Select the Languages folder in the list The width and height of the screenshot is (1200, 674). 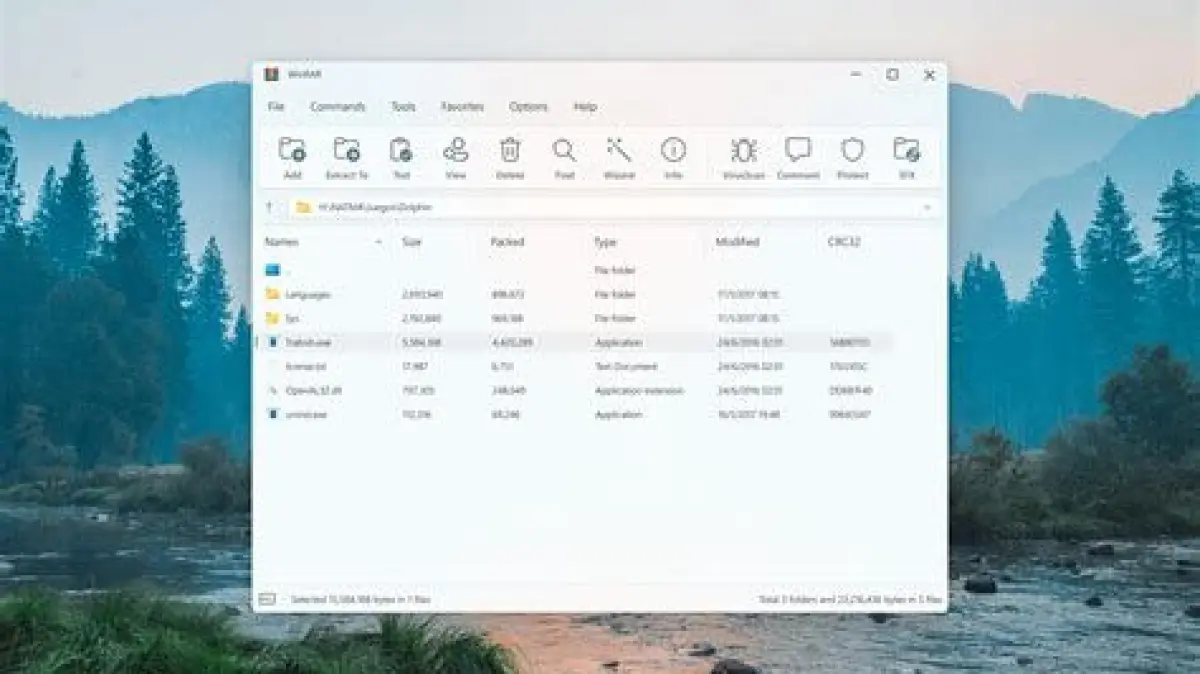click(x=307, y=295)
